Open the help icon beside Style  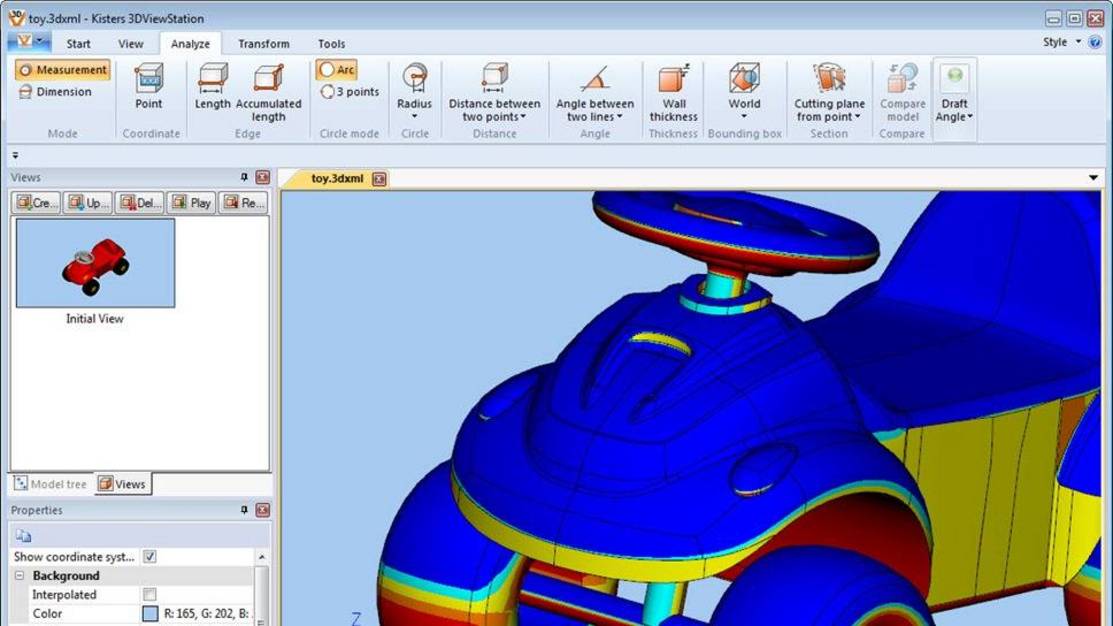(1095, 43)
